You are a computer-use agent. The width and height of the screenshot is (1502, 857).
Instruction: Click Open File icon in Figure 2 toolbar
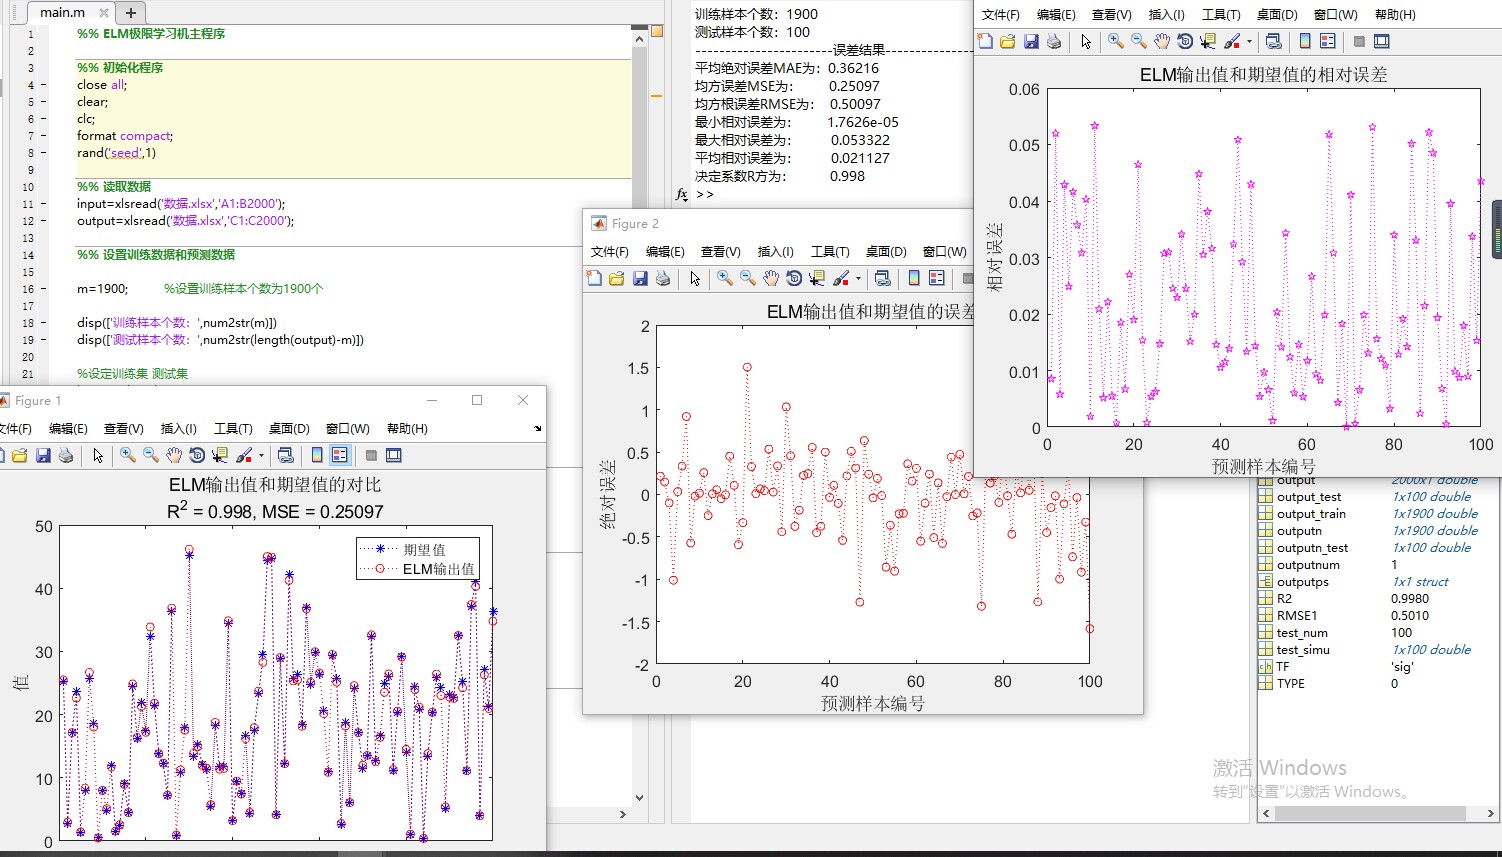point(617,278)
